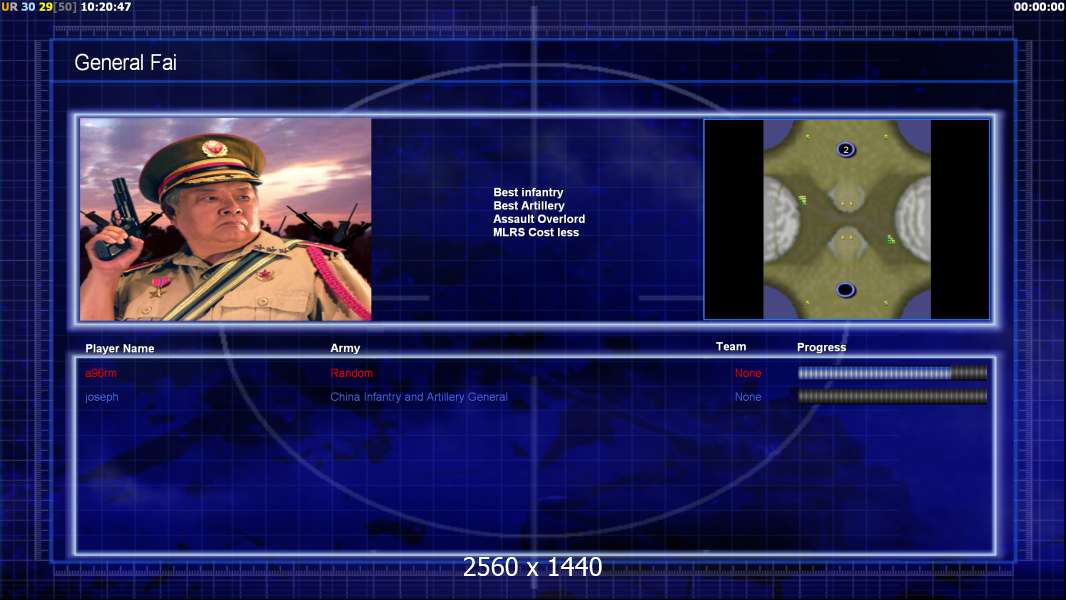Click the 00:00:00 timer display
The image size is (1066, 600).
tap(1039, 7)
